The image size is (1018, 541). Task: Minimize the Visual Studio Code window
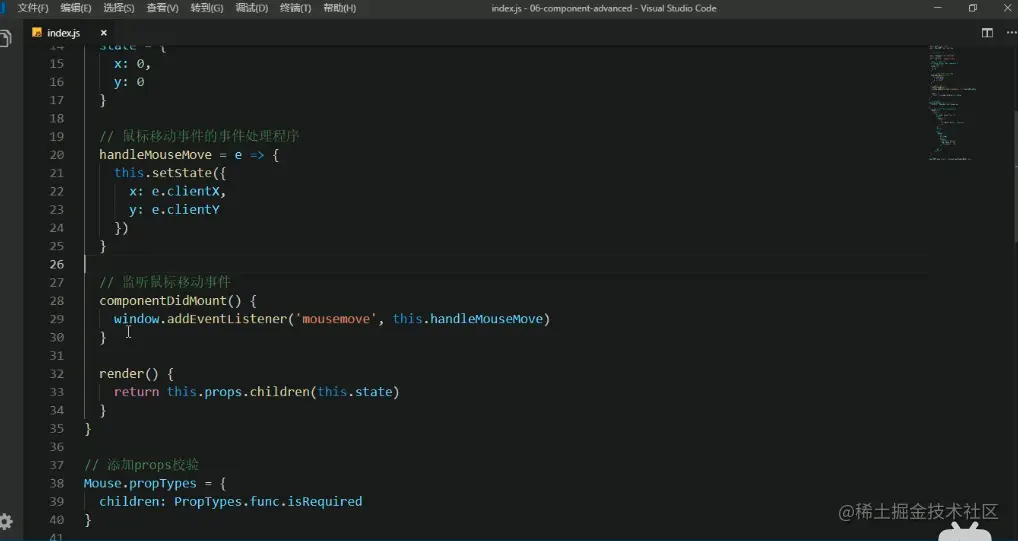(x=937, y=8)
